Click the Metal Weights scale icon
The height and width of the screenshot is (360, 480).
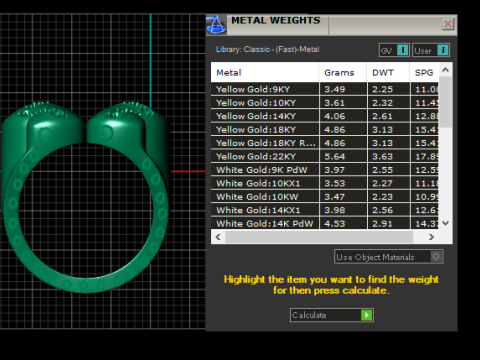pyautogui.click(x=216, y=25)
